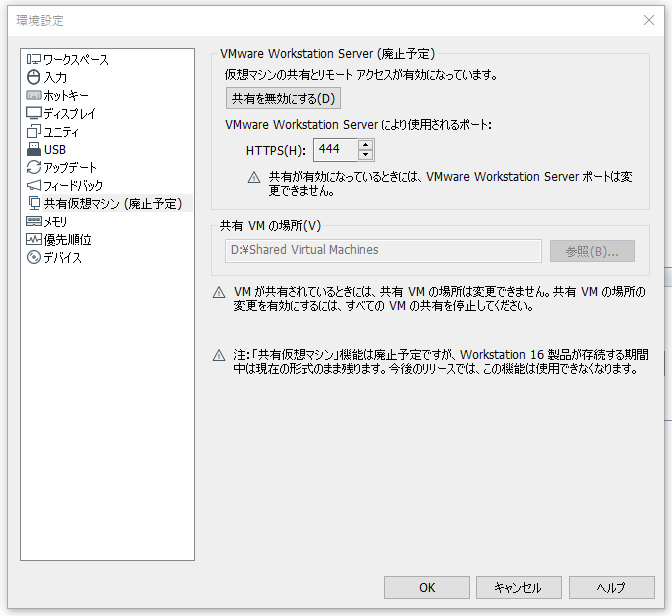Screen dimensions: 672x616
Task: Select the 入力 category
Action: tap(55, 77)
